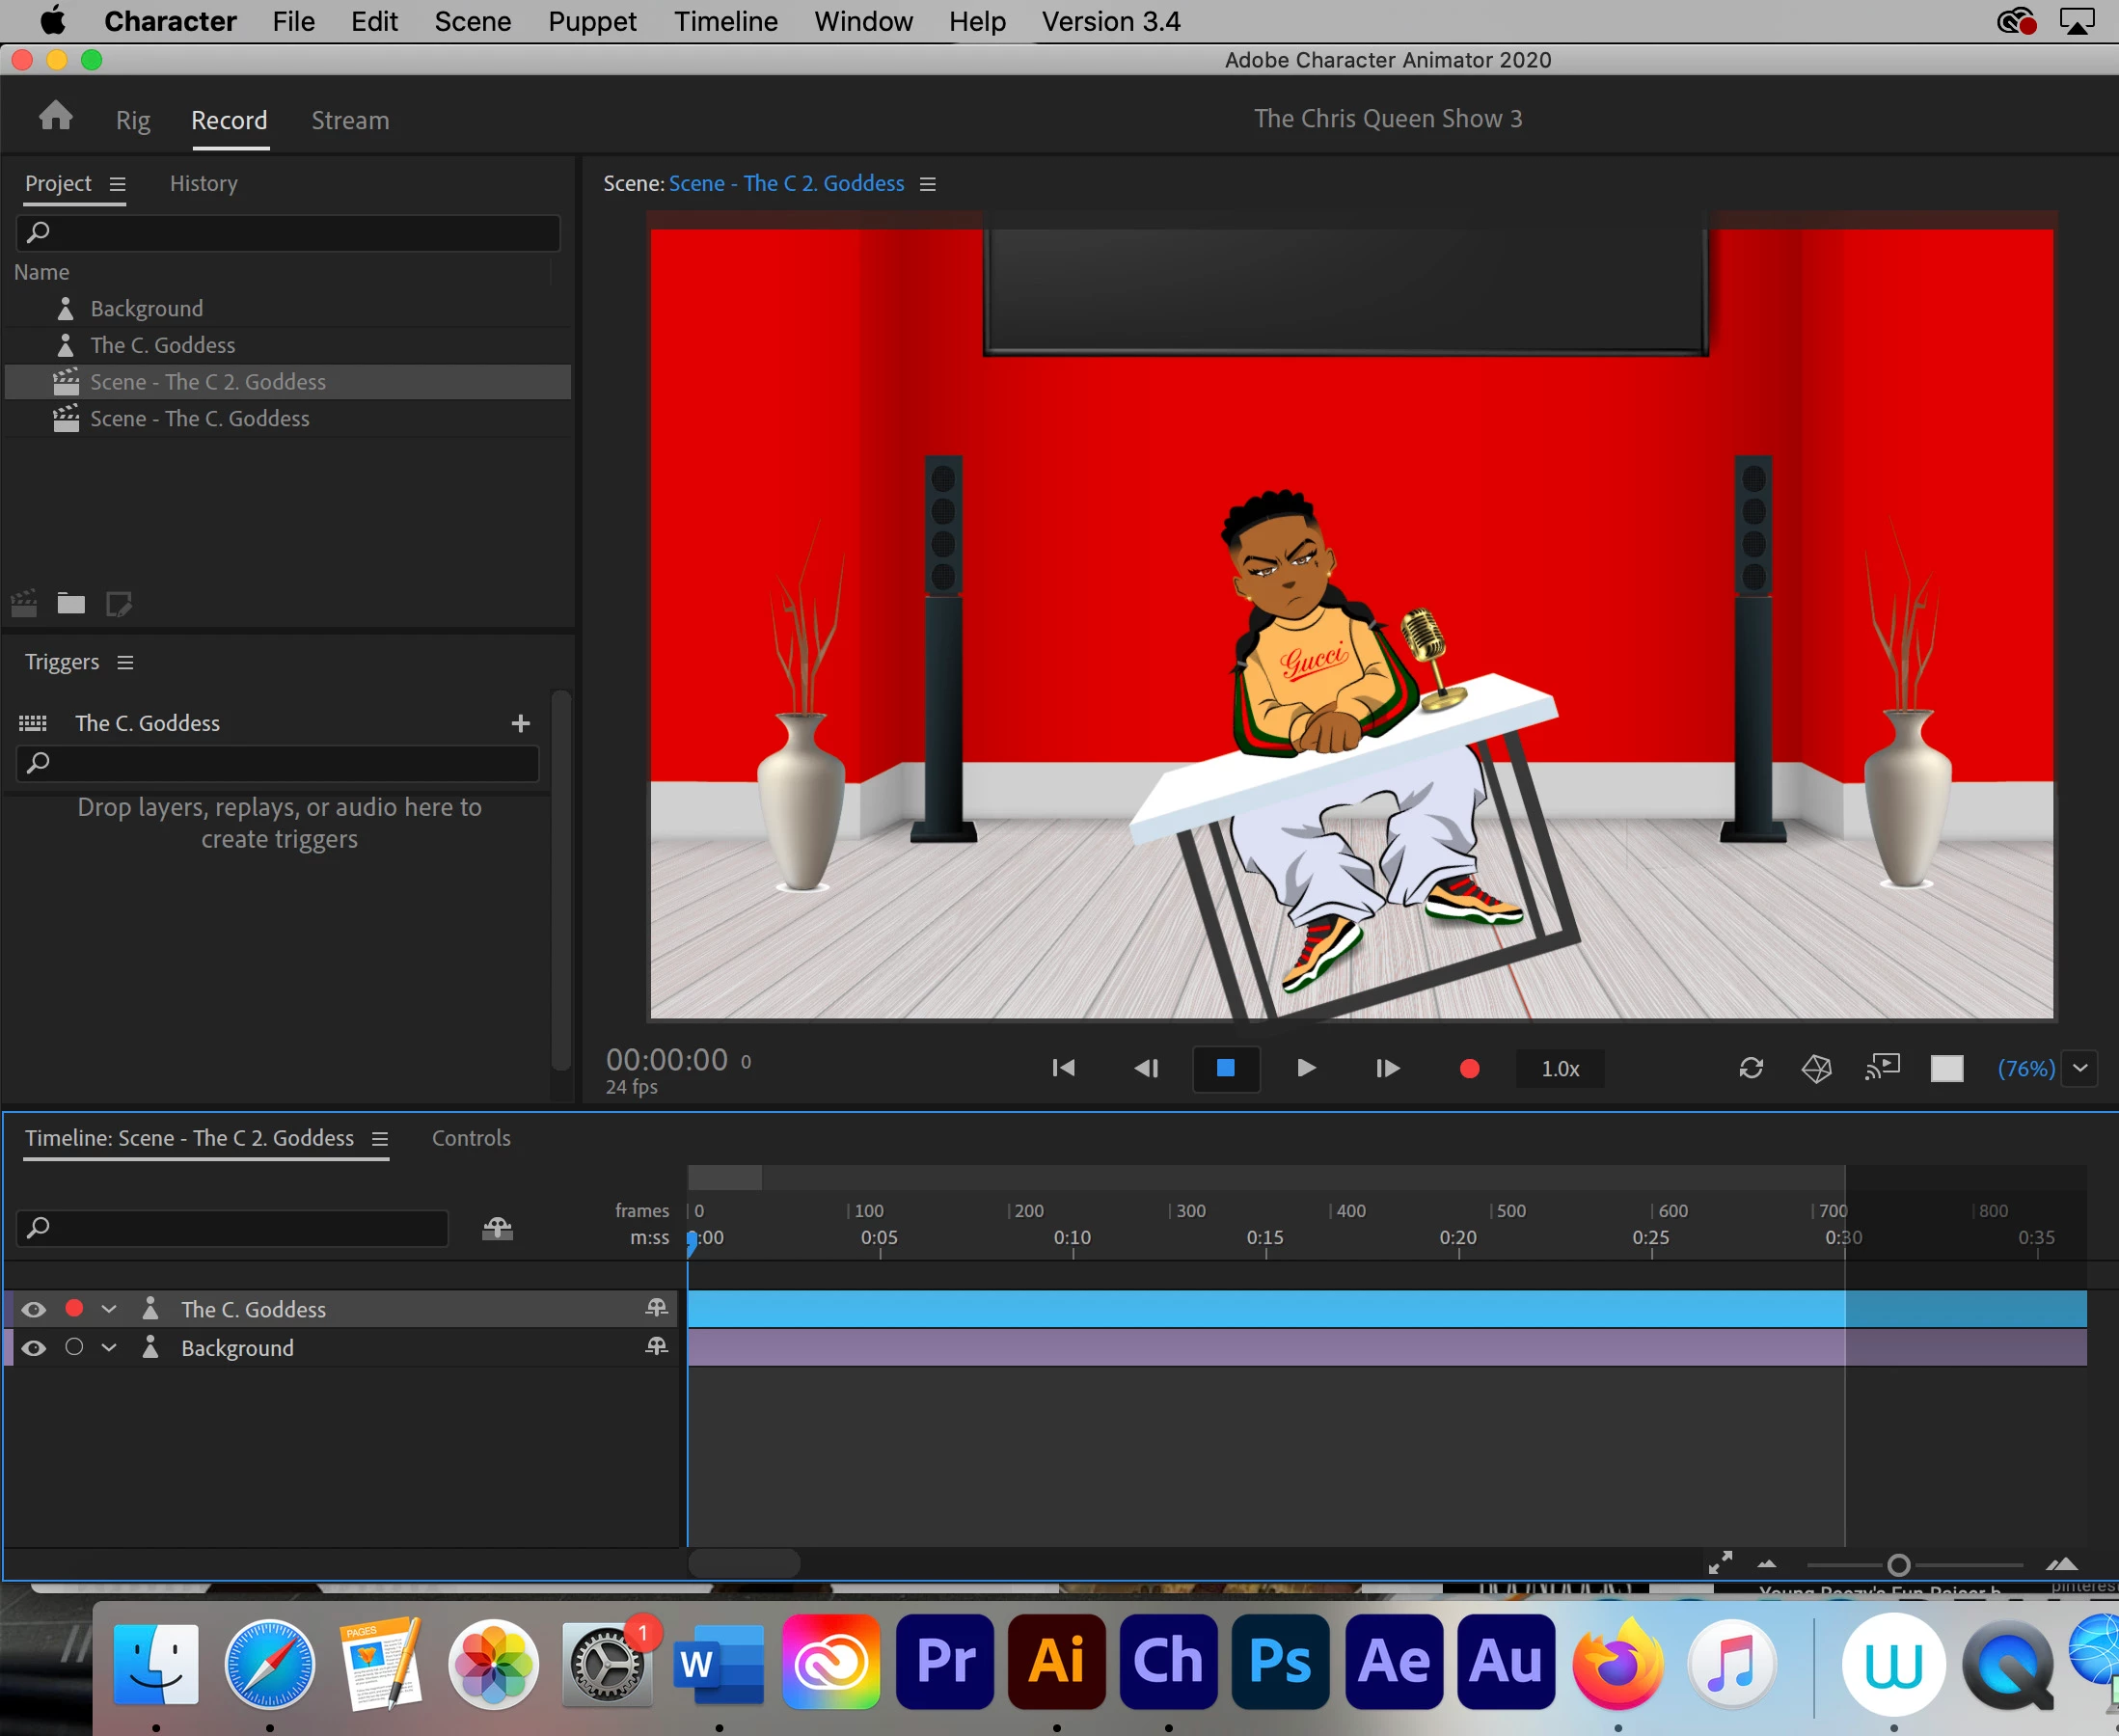Open the Puppet menu
2119x1736 pixels.
pos(592,21)
